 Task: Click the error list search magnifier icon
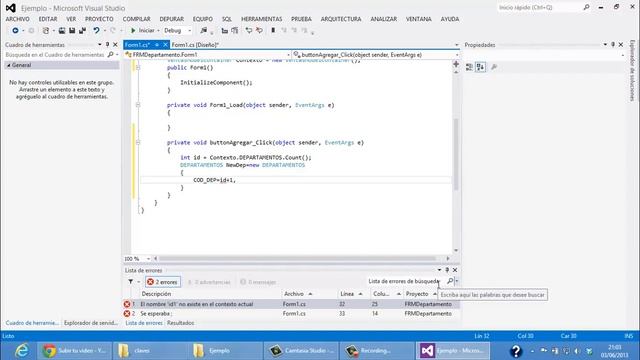click(x=450, y=281)
